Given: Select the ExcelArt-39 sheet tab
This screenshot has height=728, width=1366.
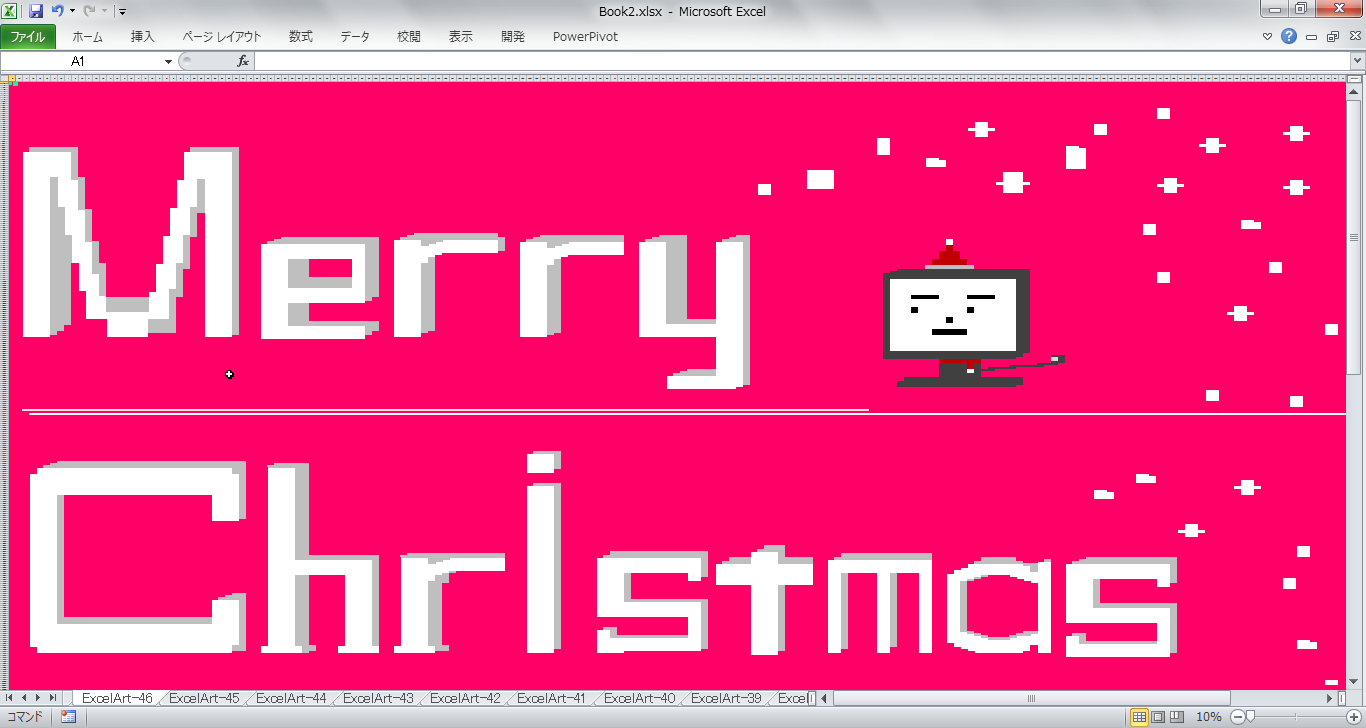Looking at the screenshot, I should click(726, 698).
